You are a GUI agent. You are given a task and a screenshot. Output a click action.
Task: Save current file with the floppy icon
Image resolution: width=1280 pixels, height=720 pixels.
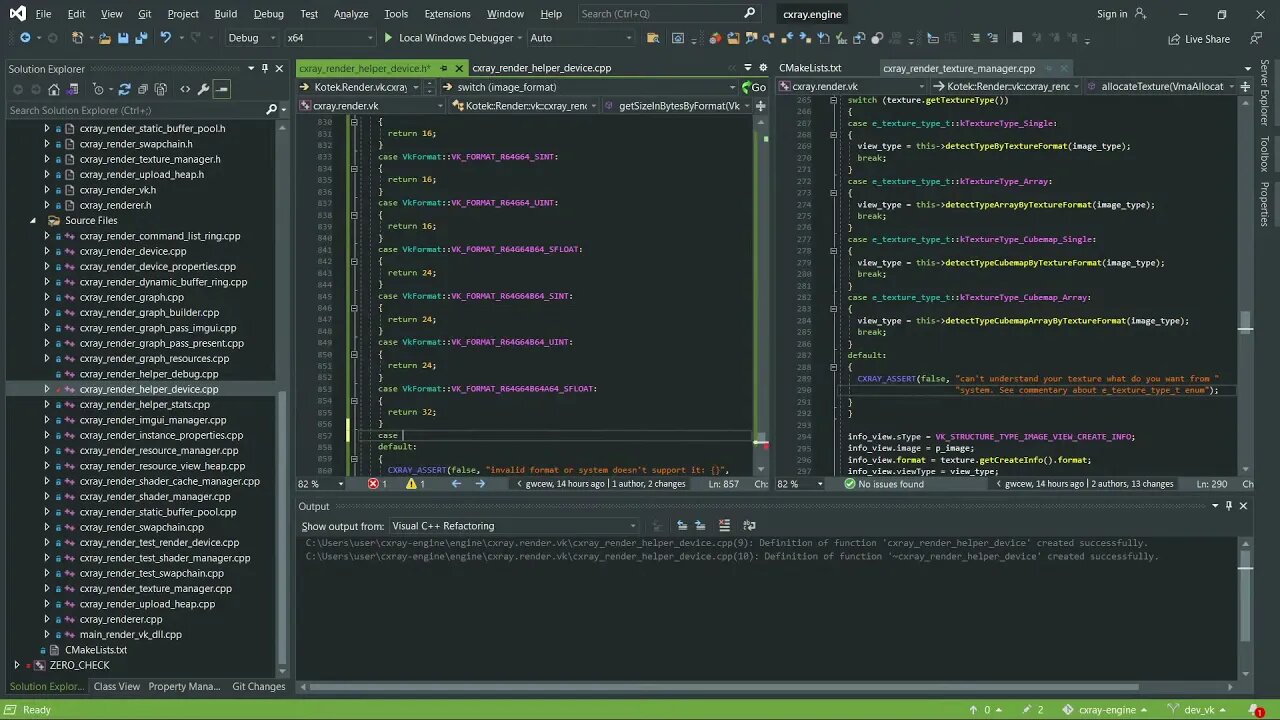[x=122, y=38]
